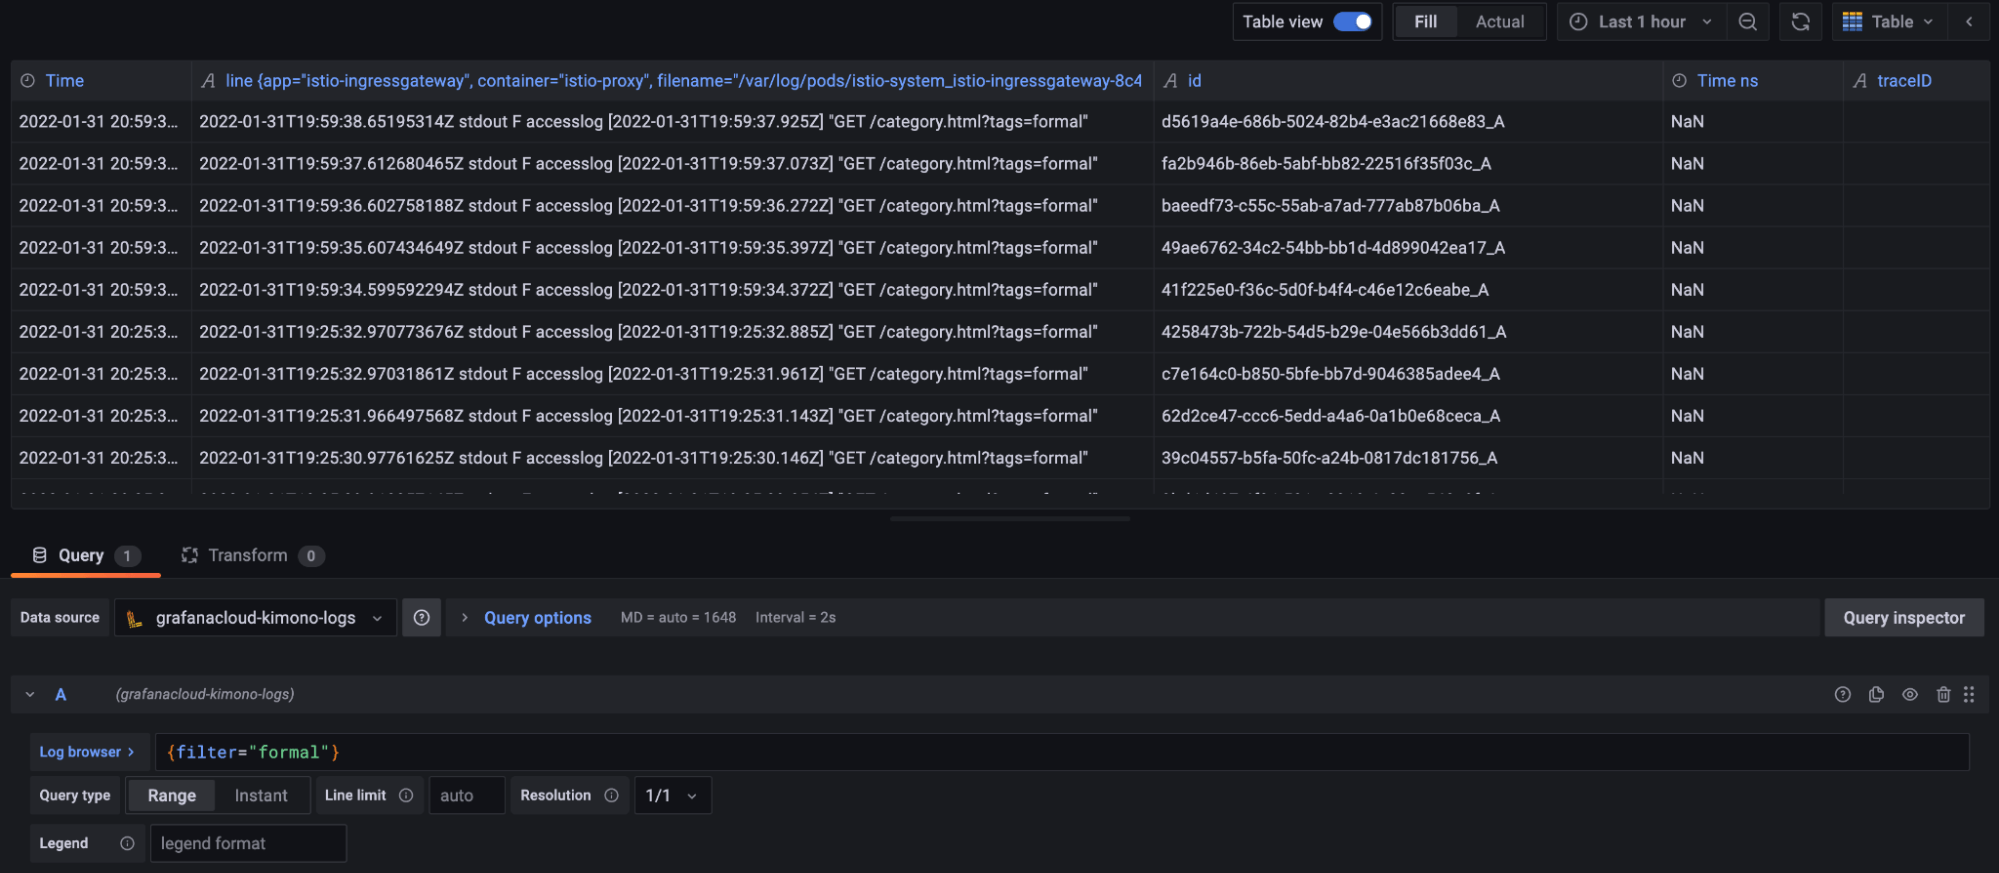
Task: Select the Query tab
Action: click(81, 555)
